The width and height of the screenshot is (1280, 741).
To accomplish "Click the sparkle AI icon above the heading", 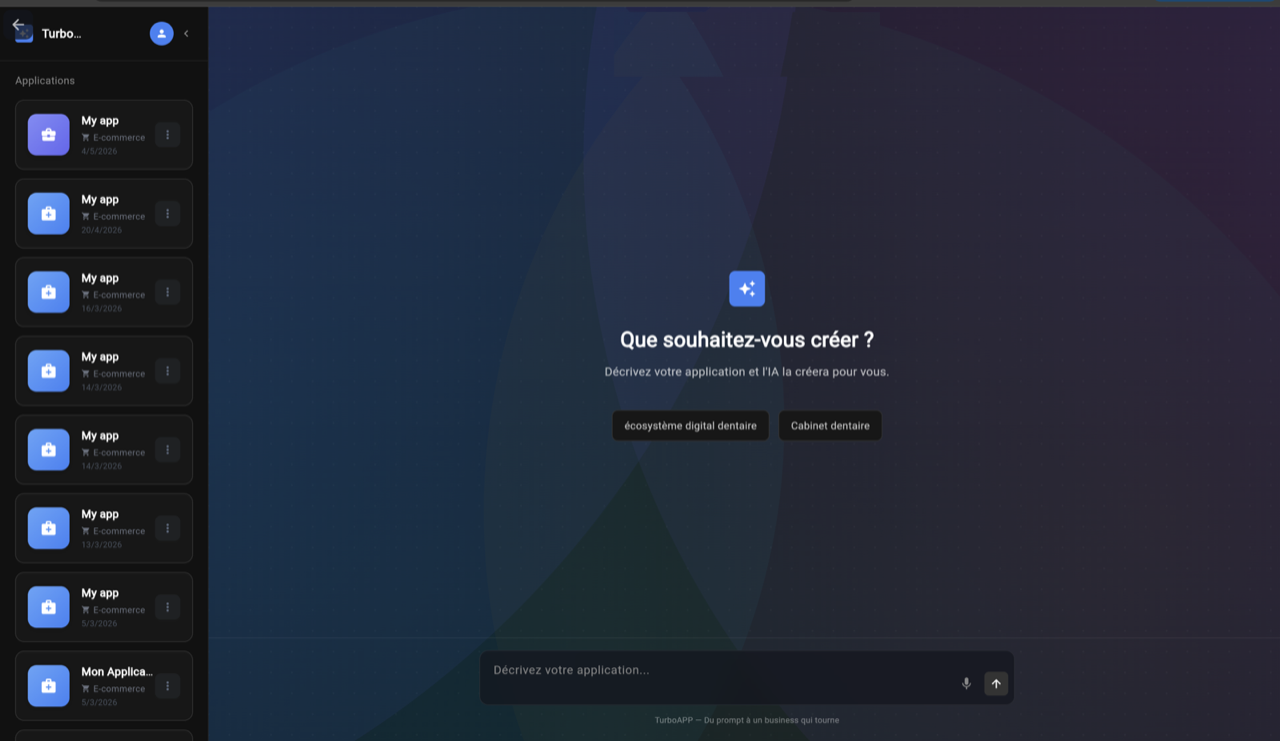I will tap(747, 288).
